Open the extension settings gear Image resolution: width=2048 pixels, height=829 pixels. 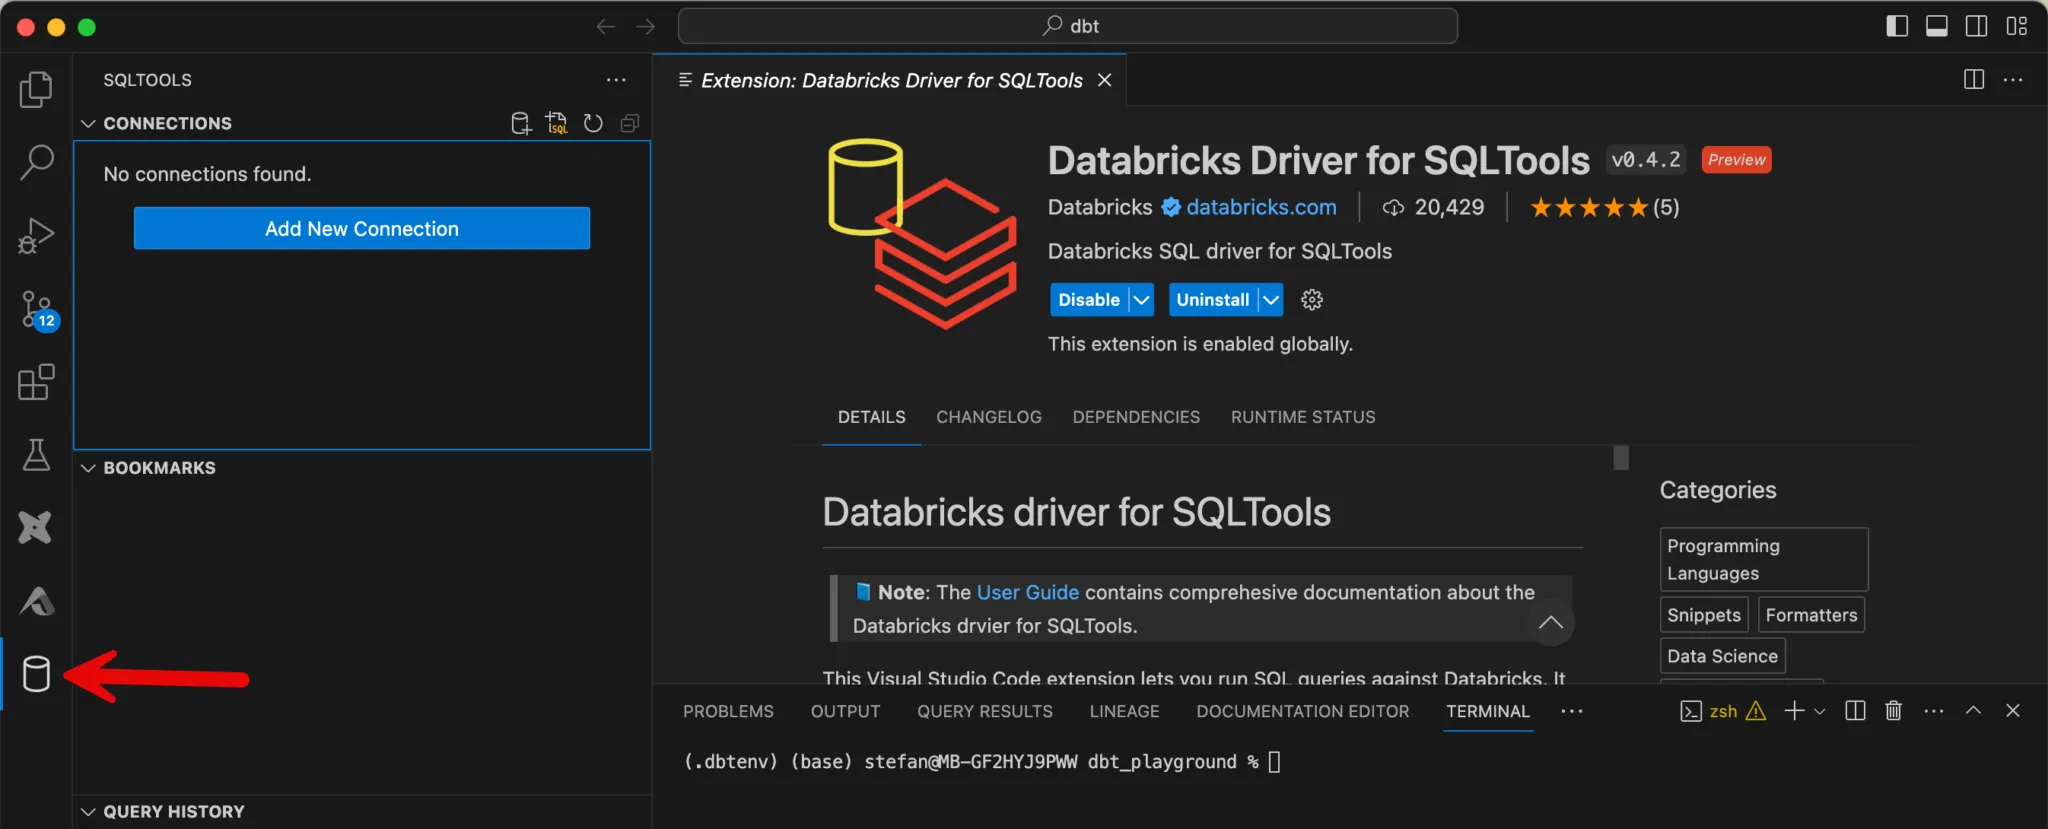click(x=1312, y=300)
